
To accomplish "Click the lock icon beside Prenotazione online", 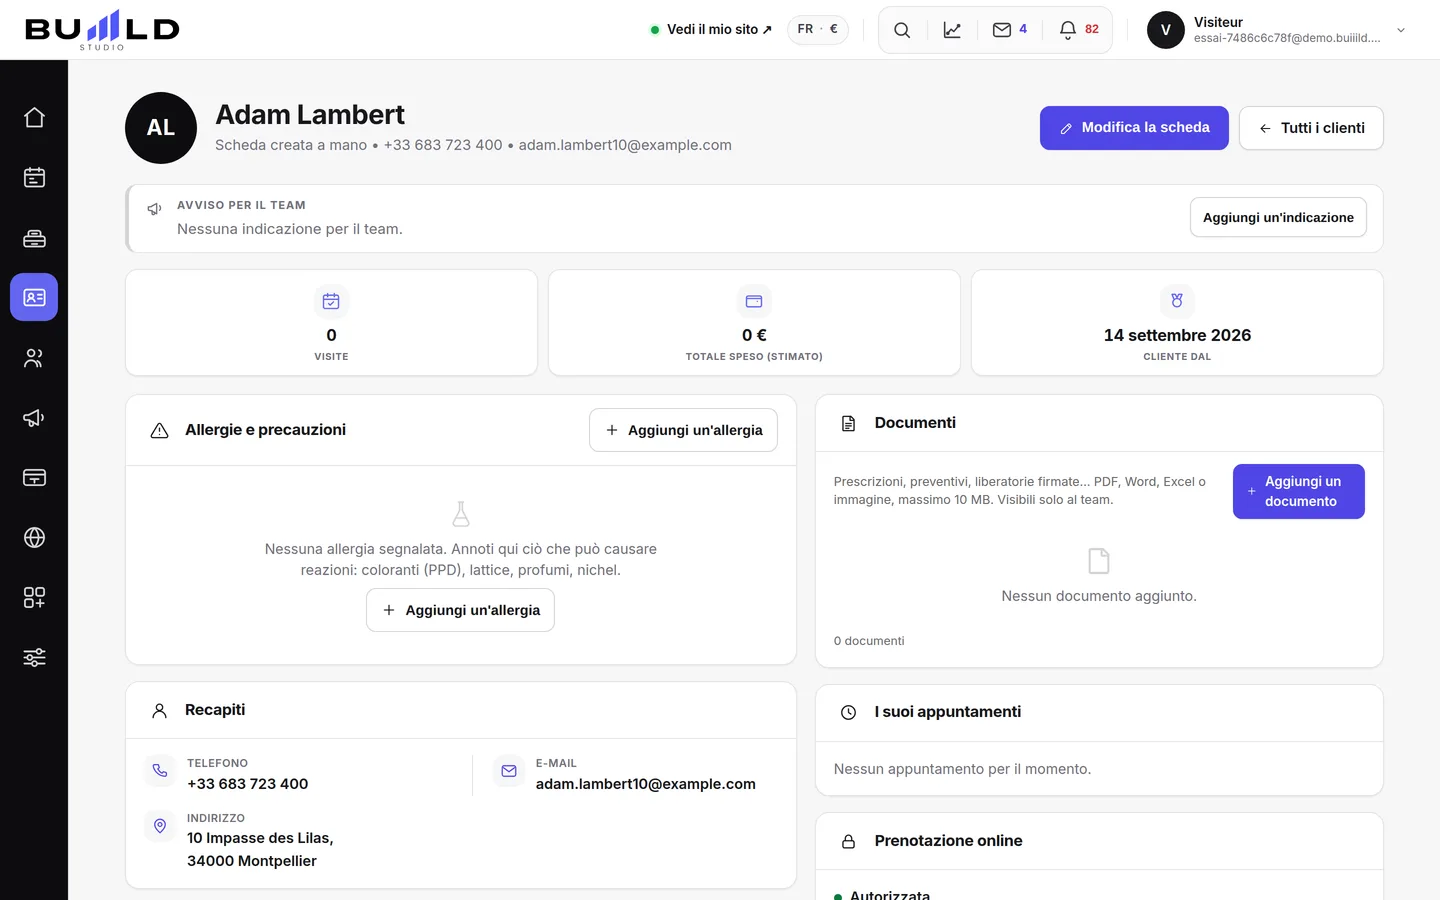I will pos(848,841).
